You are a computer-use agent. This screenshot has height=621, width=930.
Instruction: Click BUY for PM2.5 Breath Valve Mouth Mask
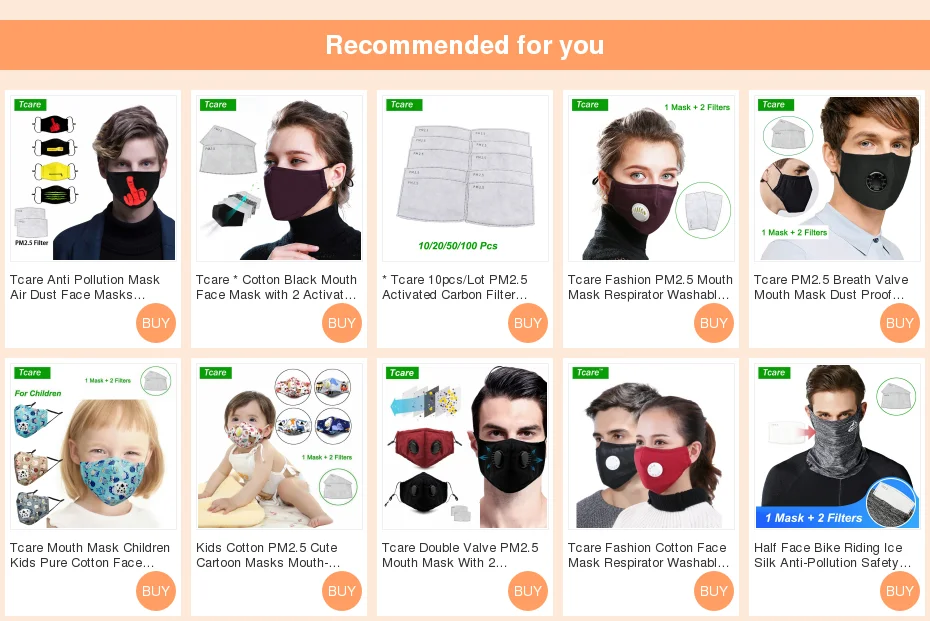click(x=900, y=323)
